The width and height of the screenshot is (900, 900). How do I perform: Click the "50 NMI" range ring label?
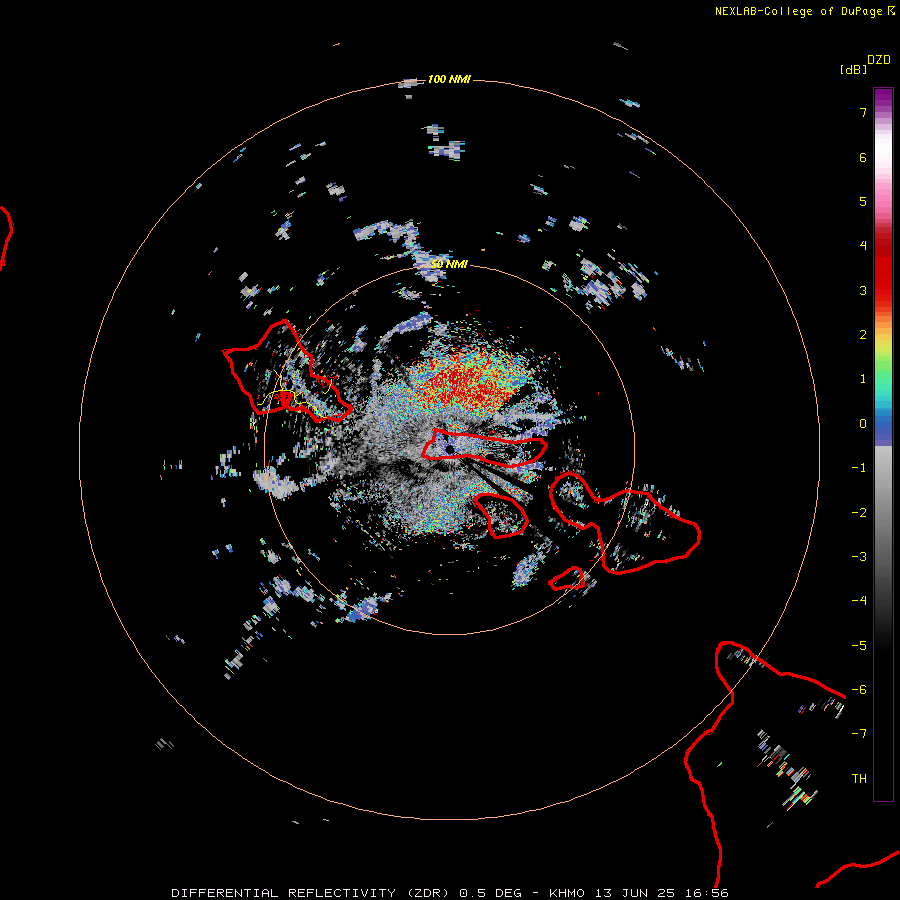point(449,264)
